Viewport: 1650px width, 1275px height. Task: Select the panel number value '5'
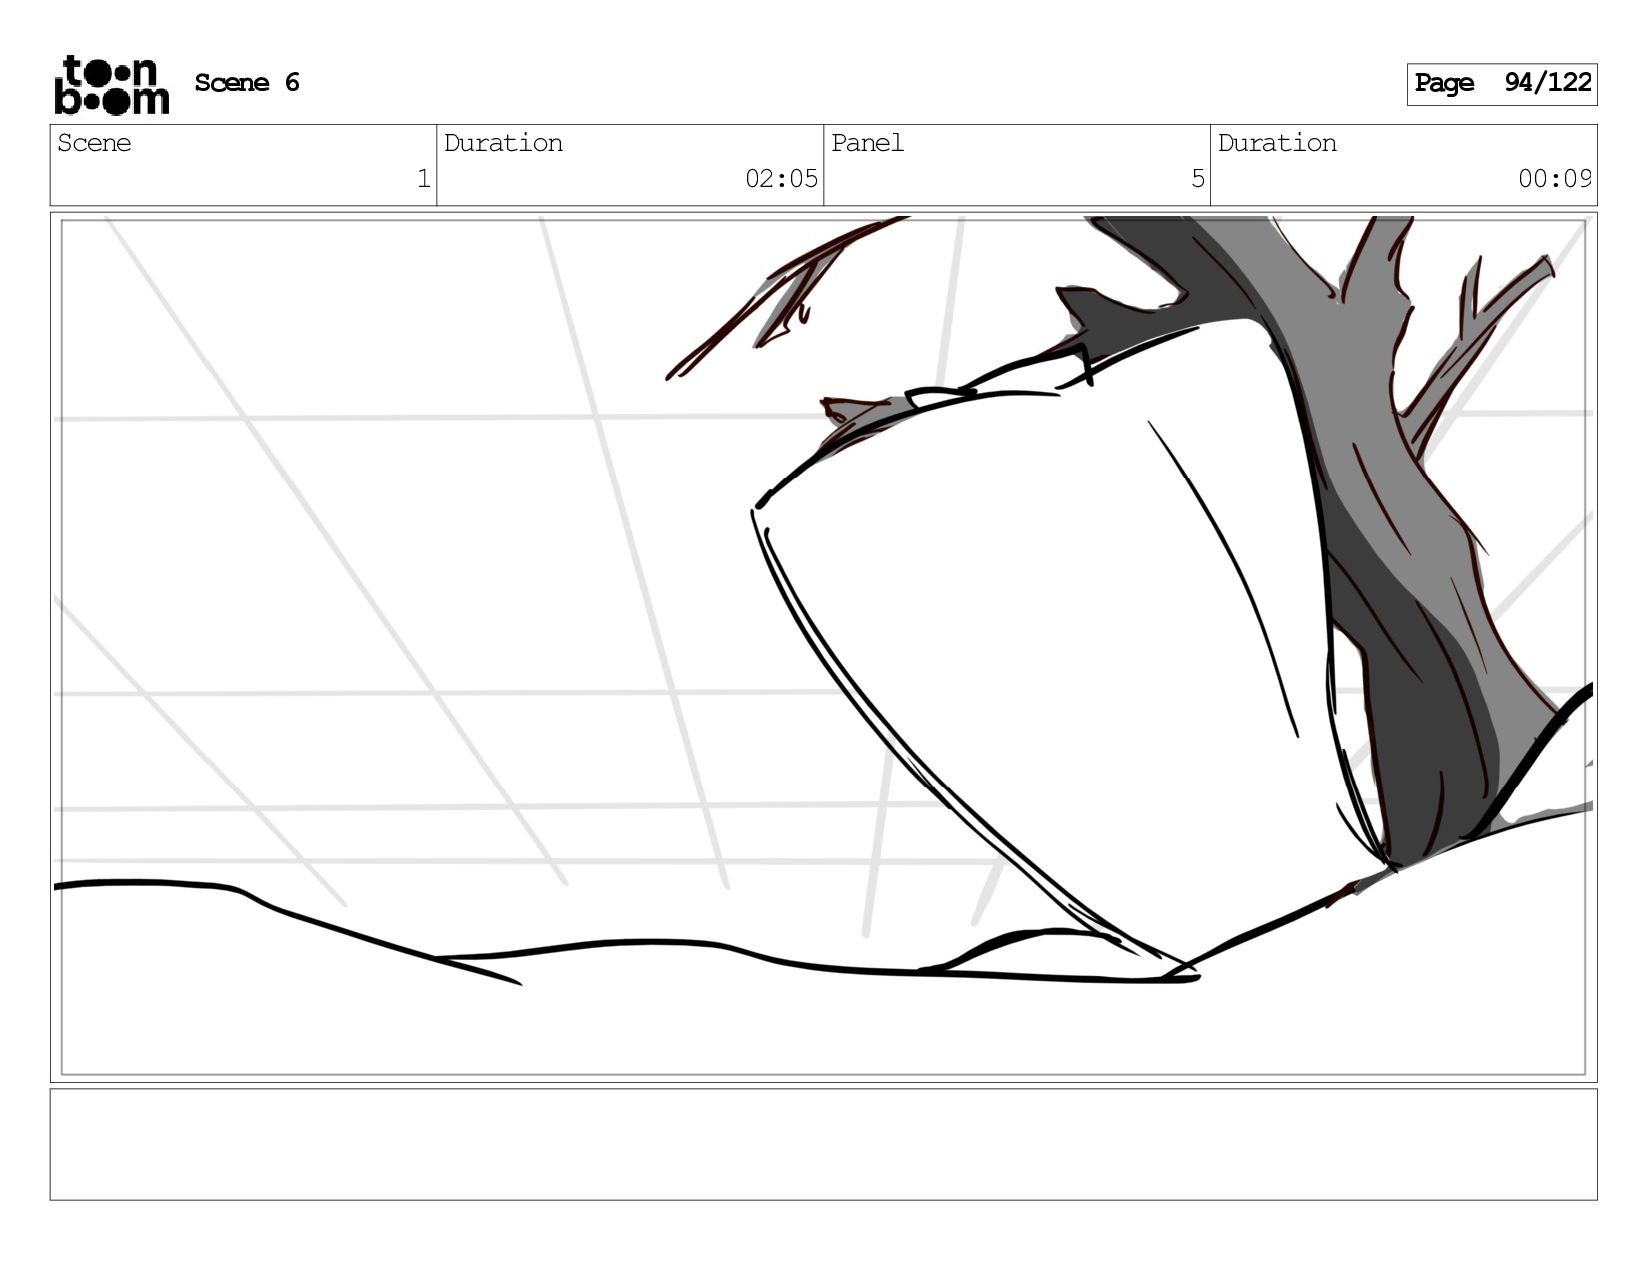1198,179
